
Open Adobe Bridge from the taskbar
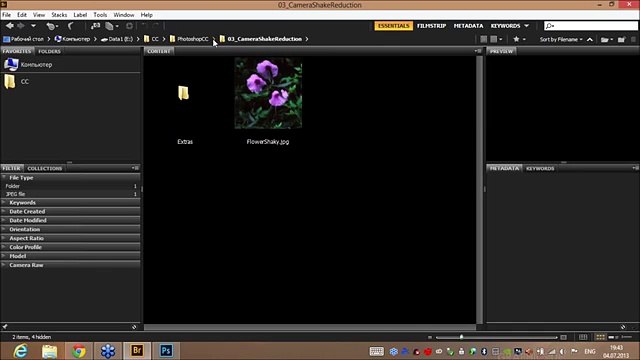tap(137, 351)
